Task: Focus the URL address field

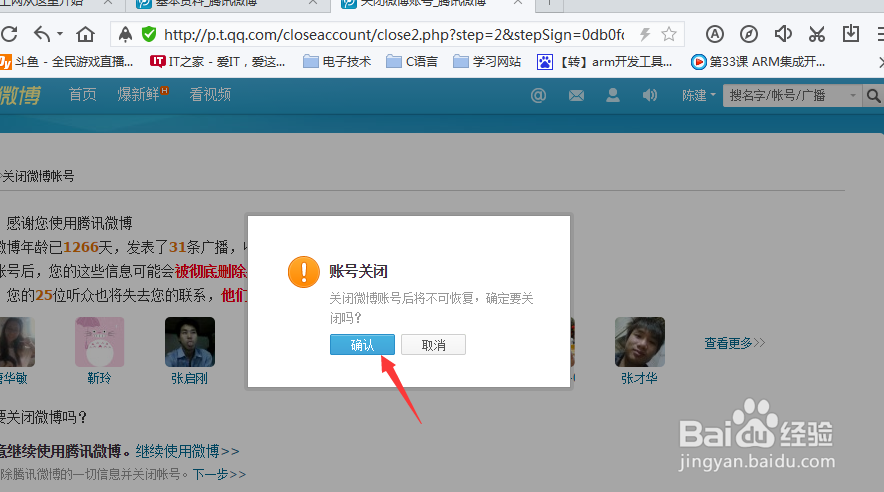Action: (x=394, y=35)
